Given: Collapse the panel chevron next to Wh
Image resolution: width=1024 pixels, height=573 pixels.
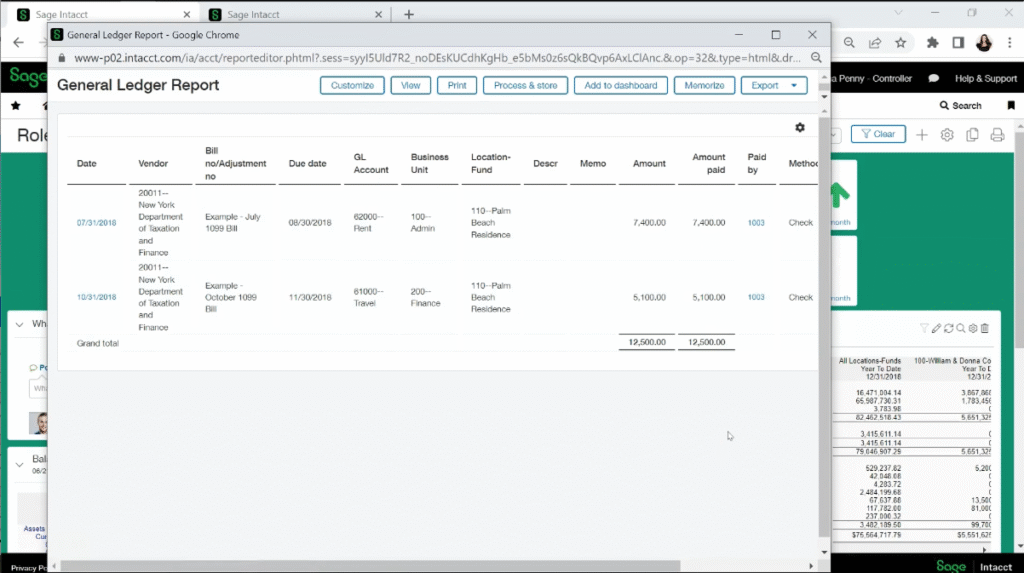Looking at the screenshot, I should click(x=20, y=324).
